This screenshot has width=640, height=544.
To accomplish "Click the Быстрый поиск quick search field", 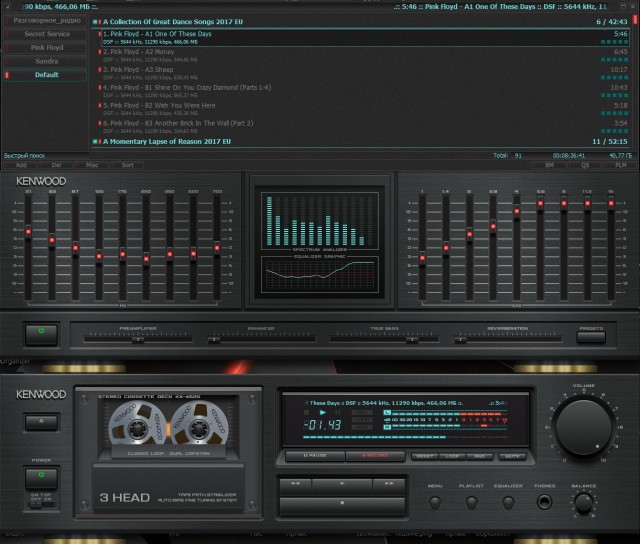I will point(45,155).
